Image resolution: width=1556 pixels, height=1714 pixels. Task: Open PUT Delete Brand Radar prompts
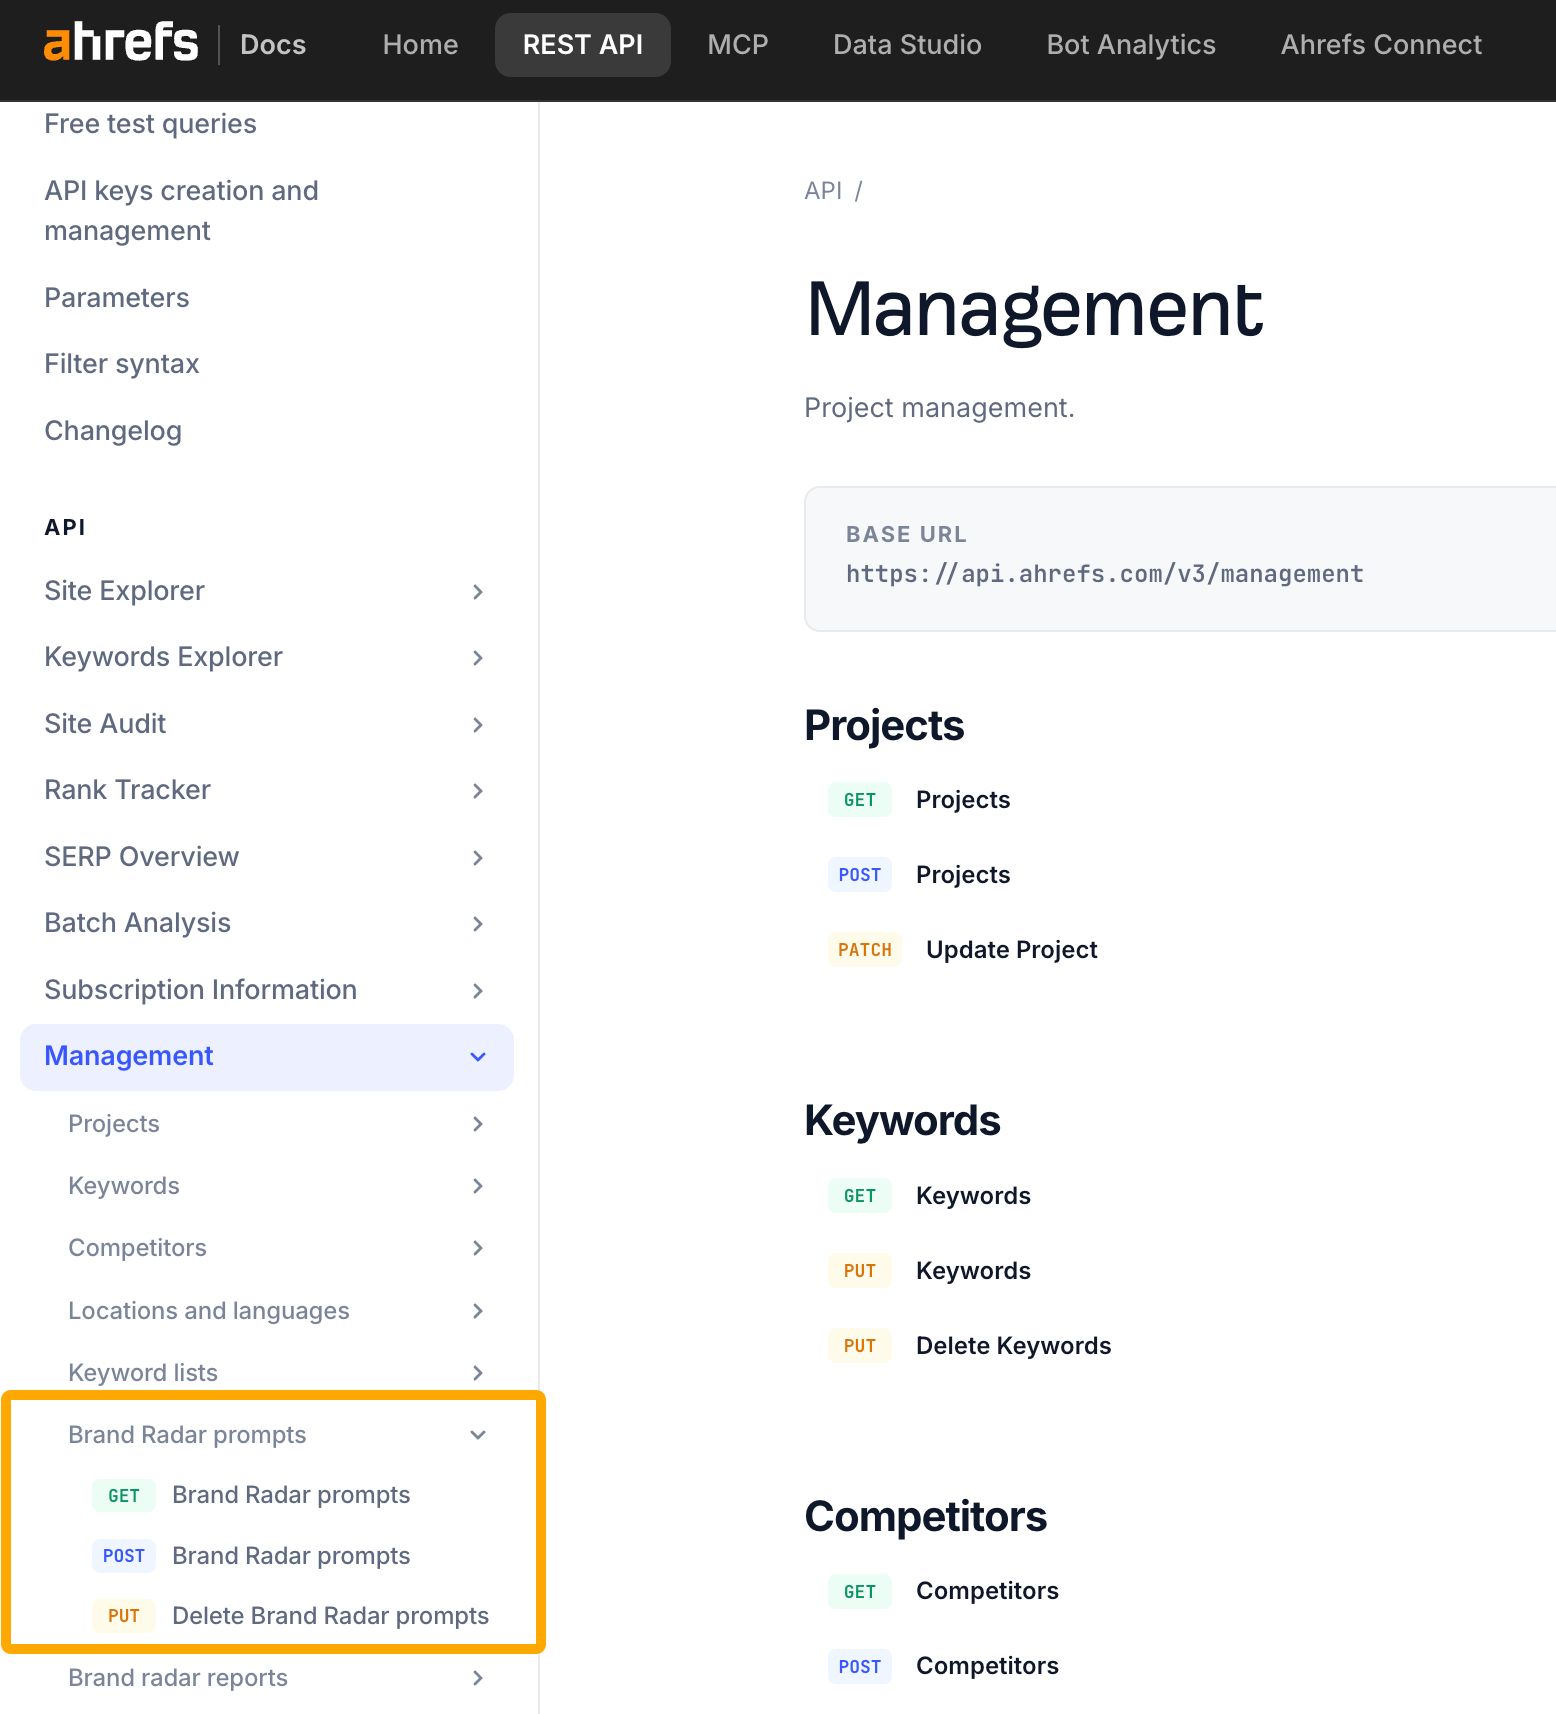[290, 1616]
